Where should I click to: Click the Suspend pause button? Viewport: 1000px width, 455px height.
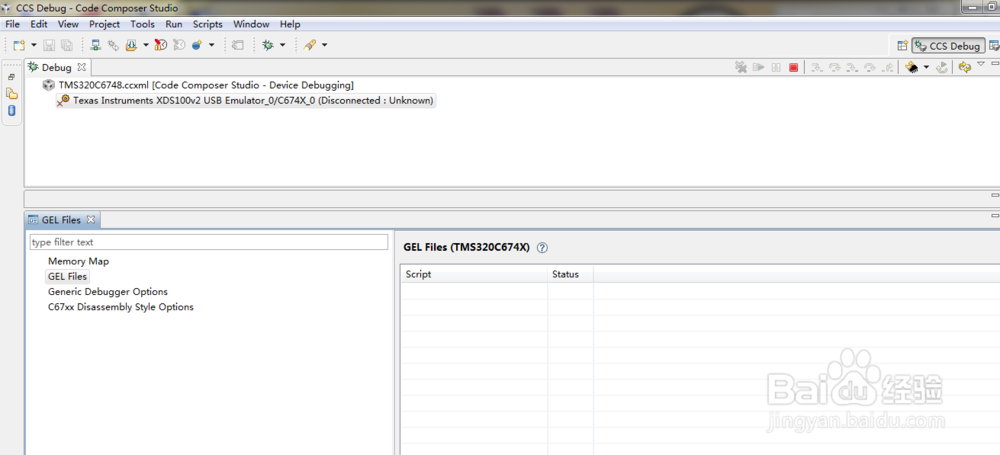[776, 67]
